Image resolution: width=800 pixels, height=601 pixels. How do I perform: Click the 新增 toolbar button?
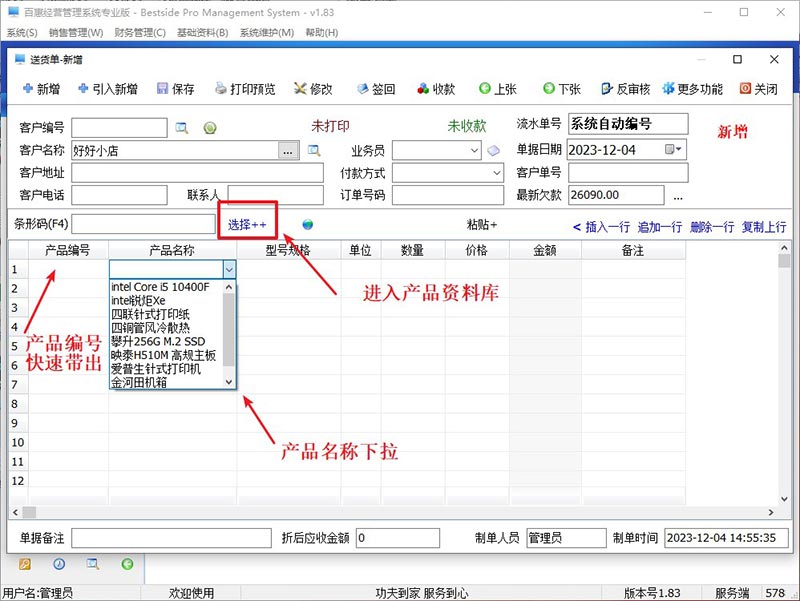[41, 89]
